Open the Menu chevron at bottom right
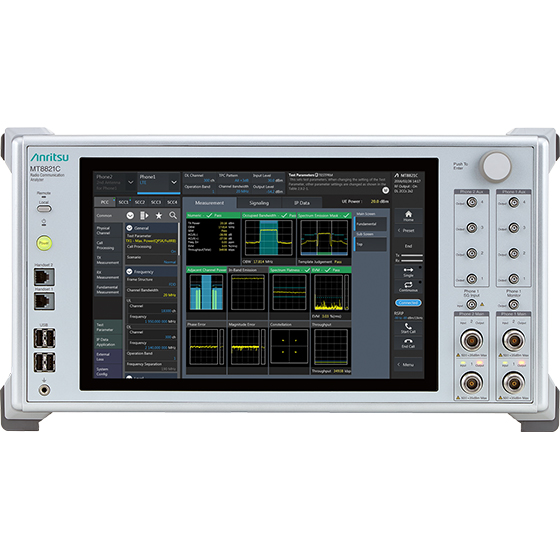 pos(408,365)
